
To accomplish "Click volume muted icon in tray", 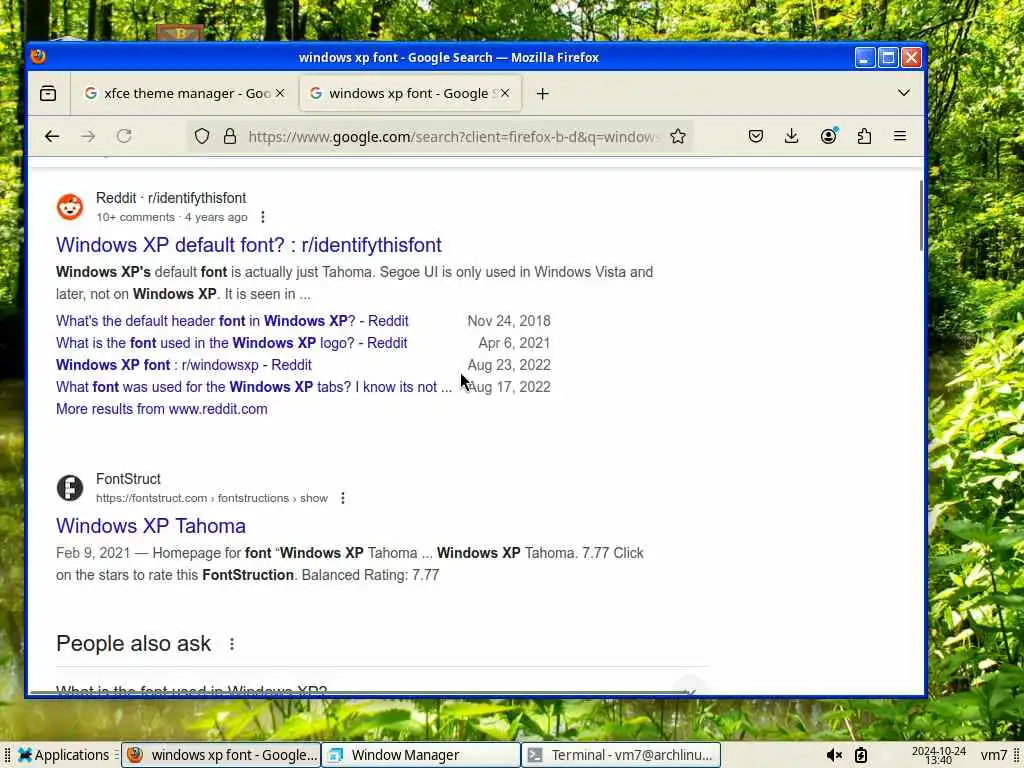I will point(834,755).
